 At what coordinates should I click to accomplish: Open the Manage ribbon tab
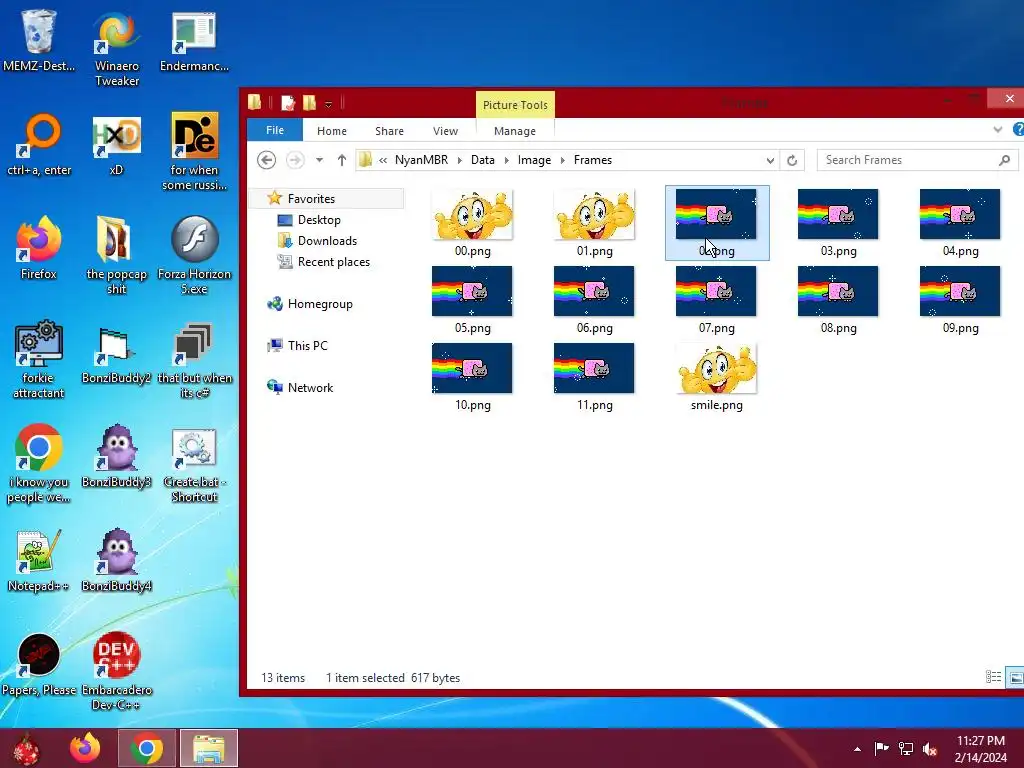[515, 131]
